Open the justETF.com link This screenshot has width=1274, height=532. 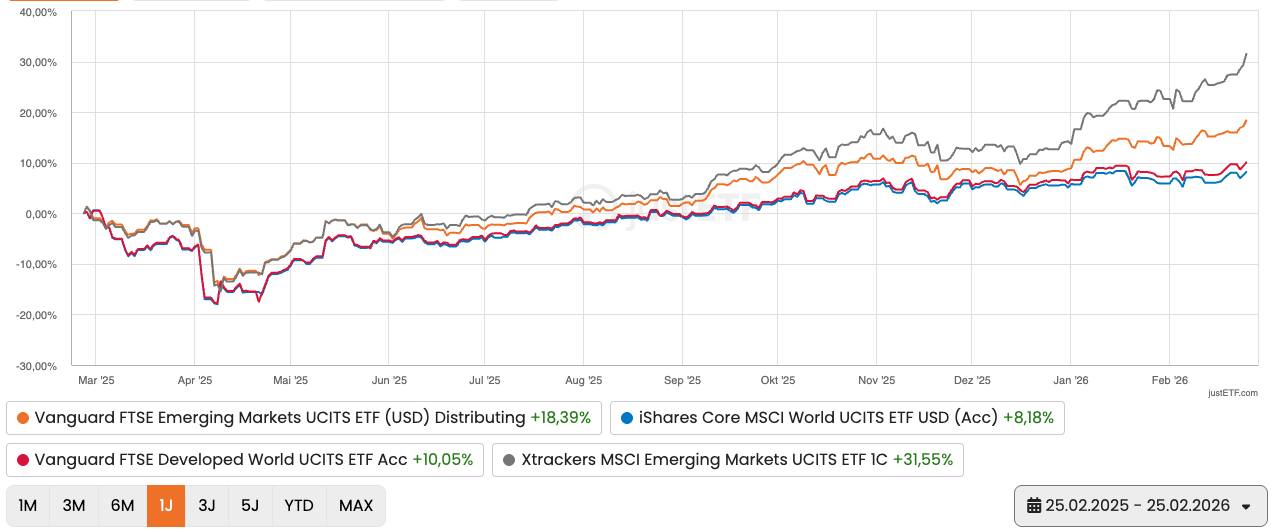[x=1232, y=393]
